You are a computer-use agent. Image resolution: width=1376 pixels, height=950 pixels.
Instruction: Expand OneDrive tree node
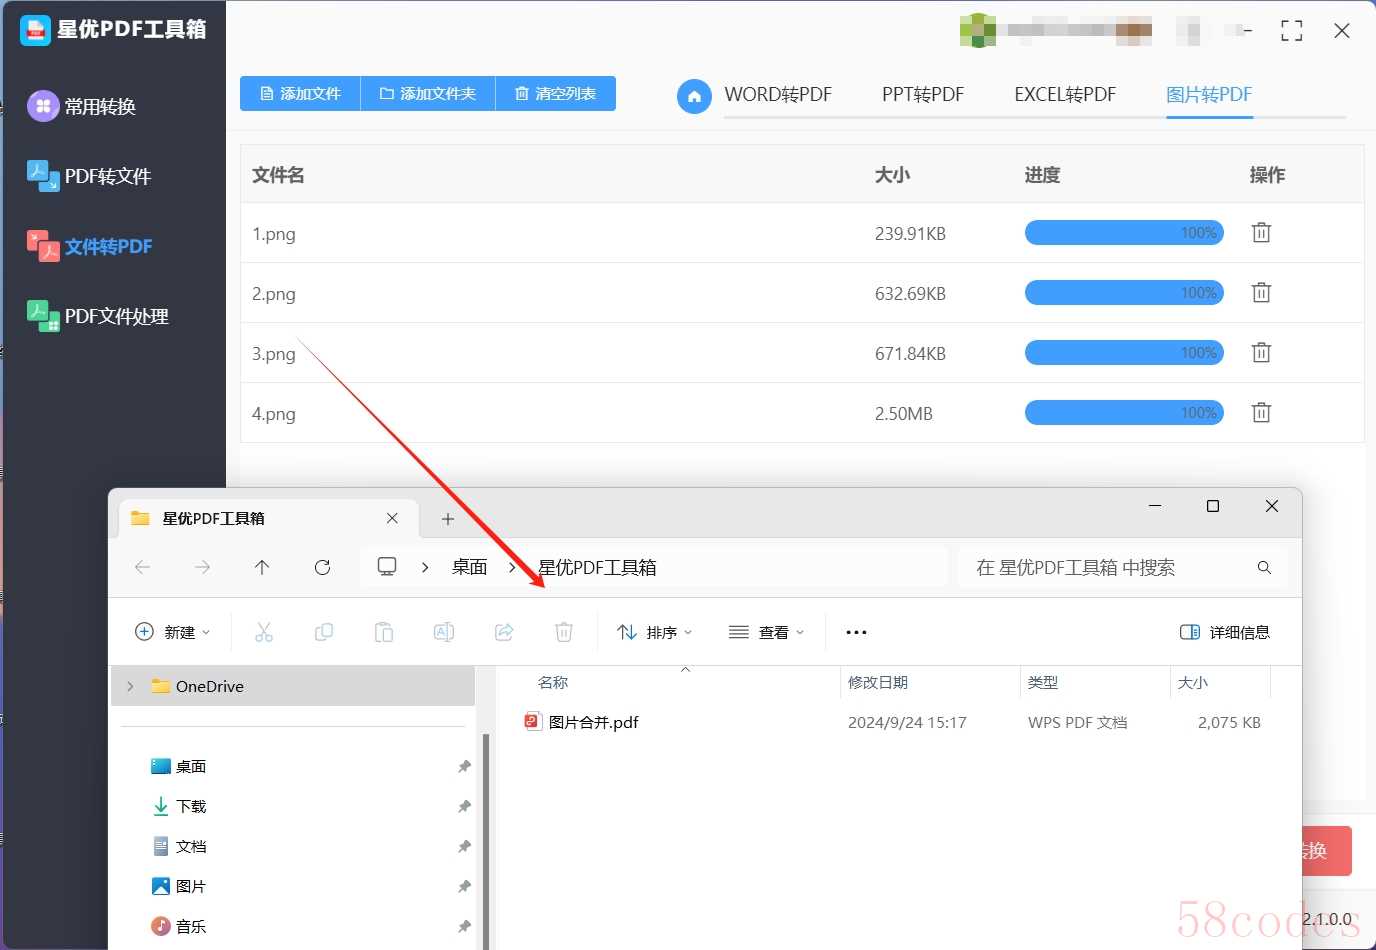[x=130, y=686]
